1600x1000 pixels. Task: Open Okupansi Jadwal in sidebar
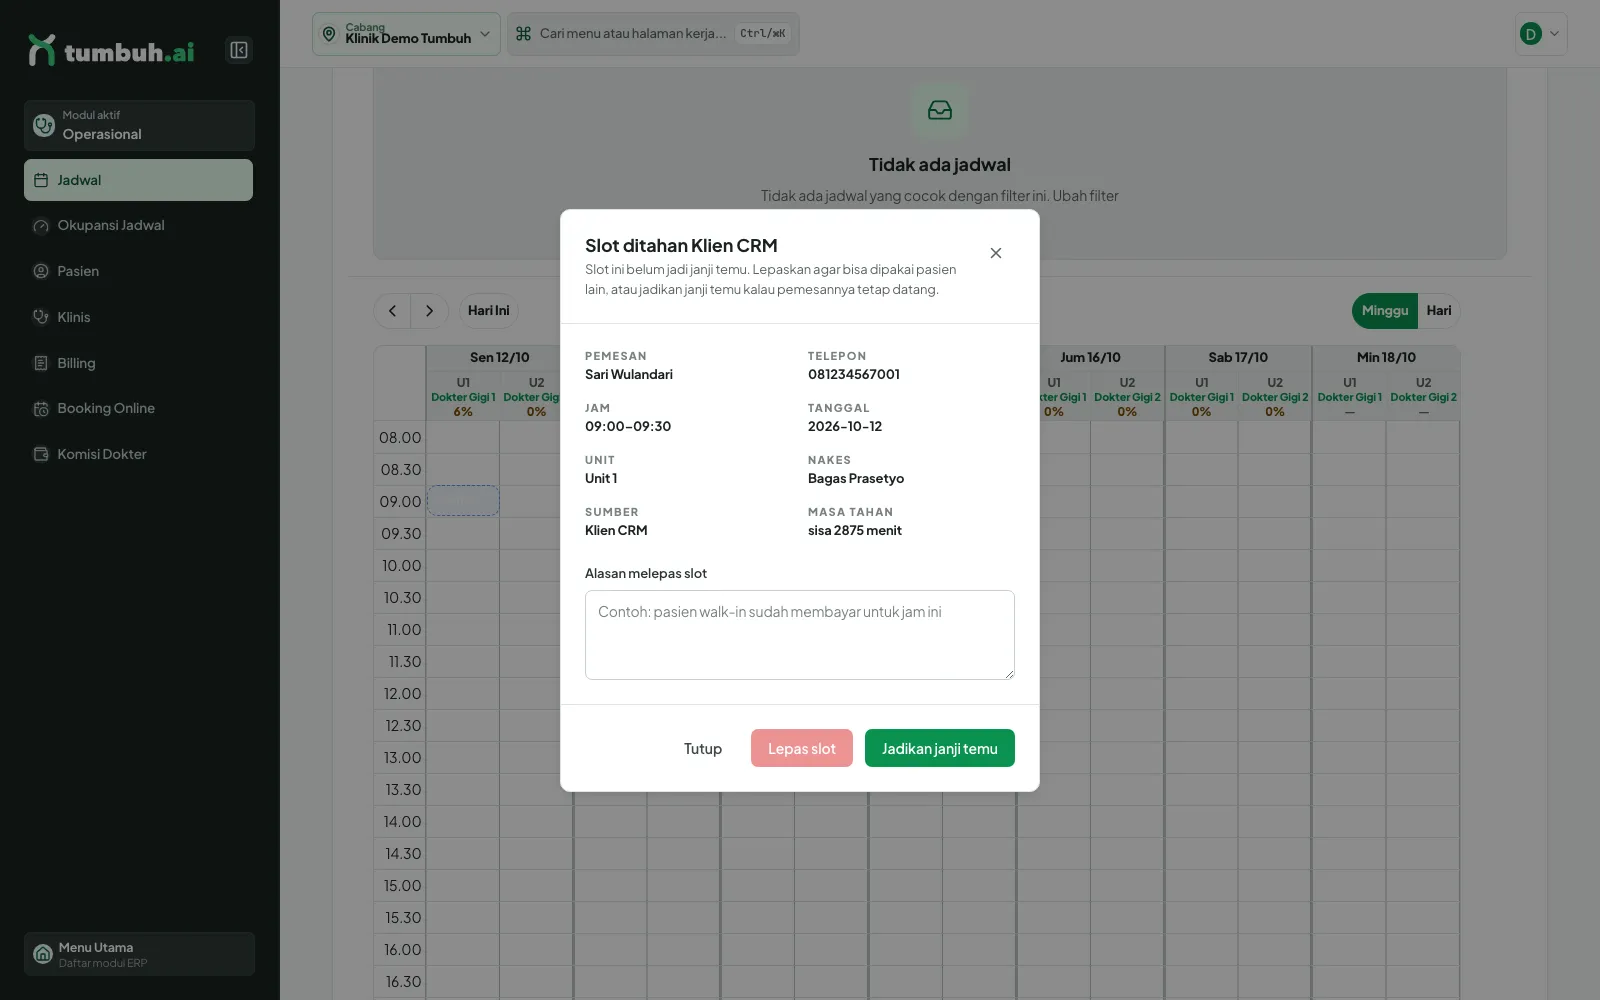pos(138,225)
